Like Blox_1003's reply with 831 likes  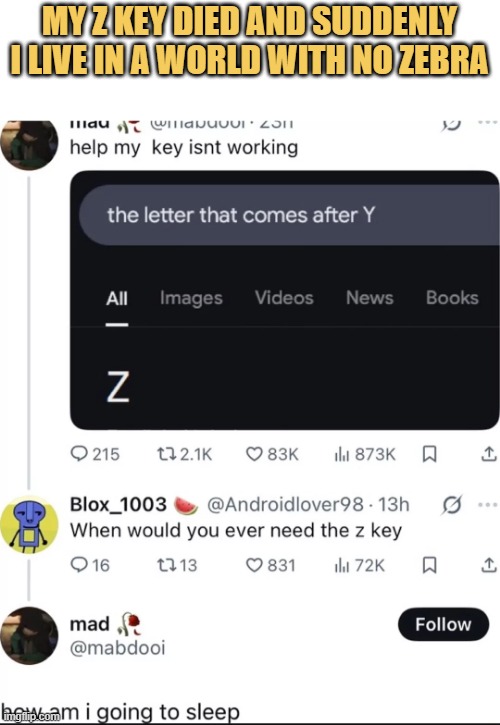click(270, 565)
